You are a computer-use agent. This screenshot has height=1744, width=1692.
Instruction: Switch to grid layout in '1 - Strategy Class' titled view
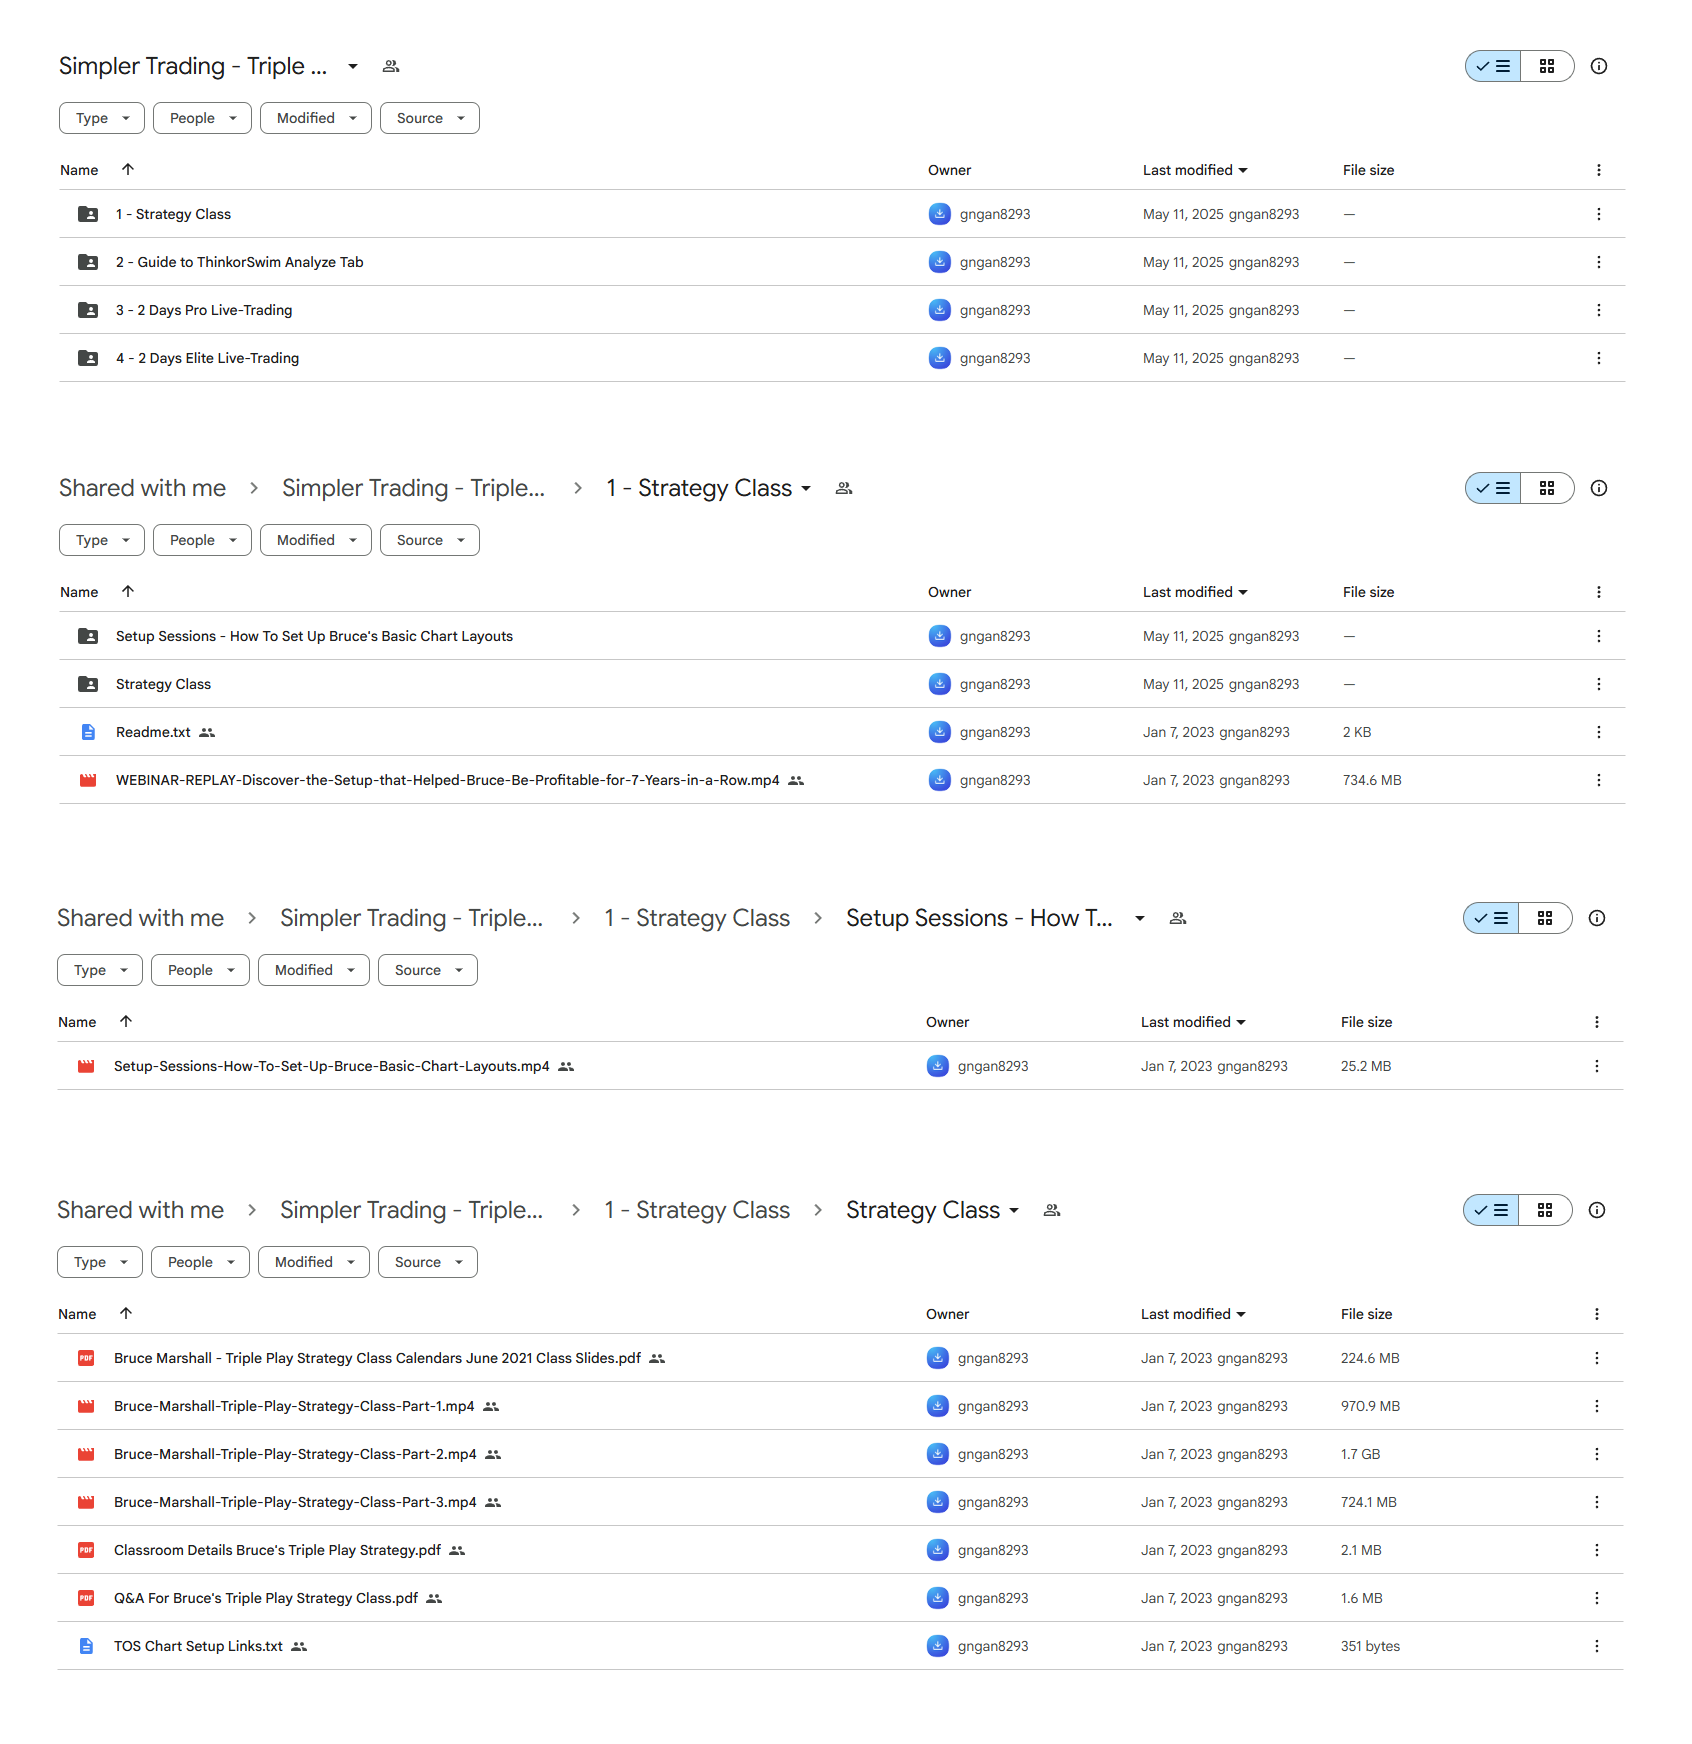click(x=1547, y=488)
